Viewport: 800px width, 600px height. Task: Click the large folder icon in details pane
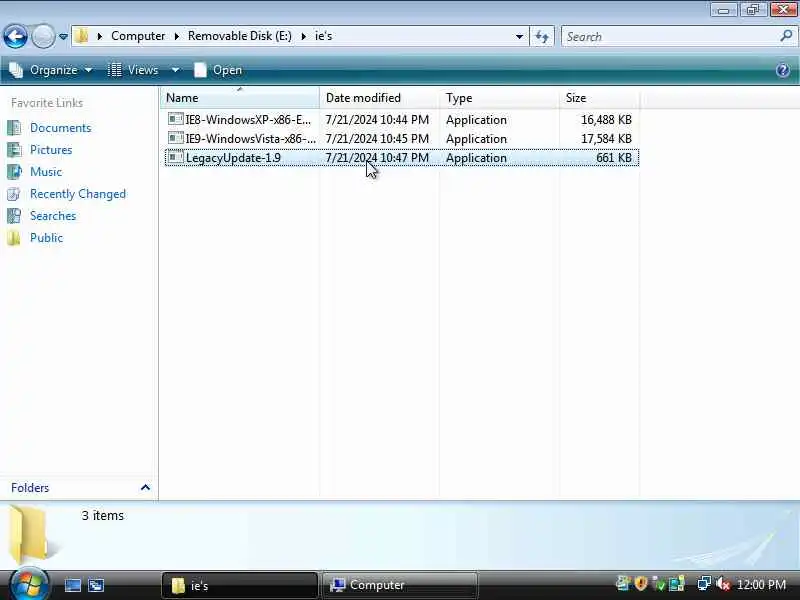point(32,533)
